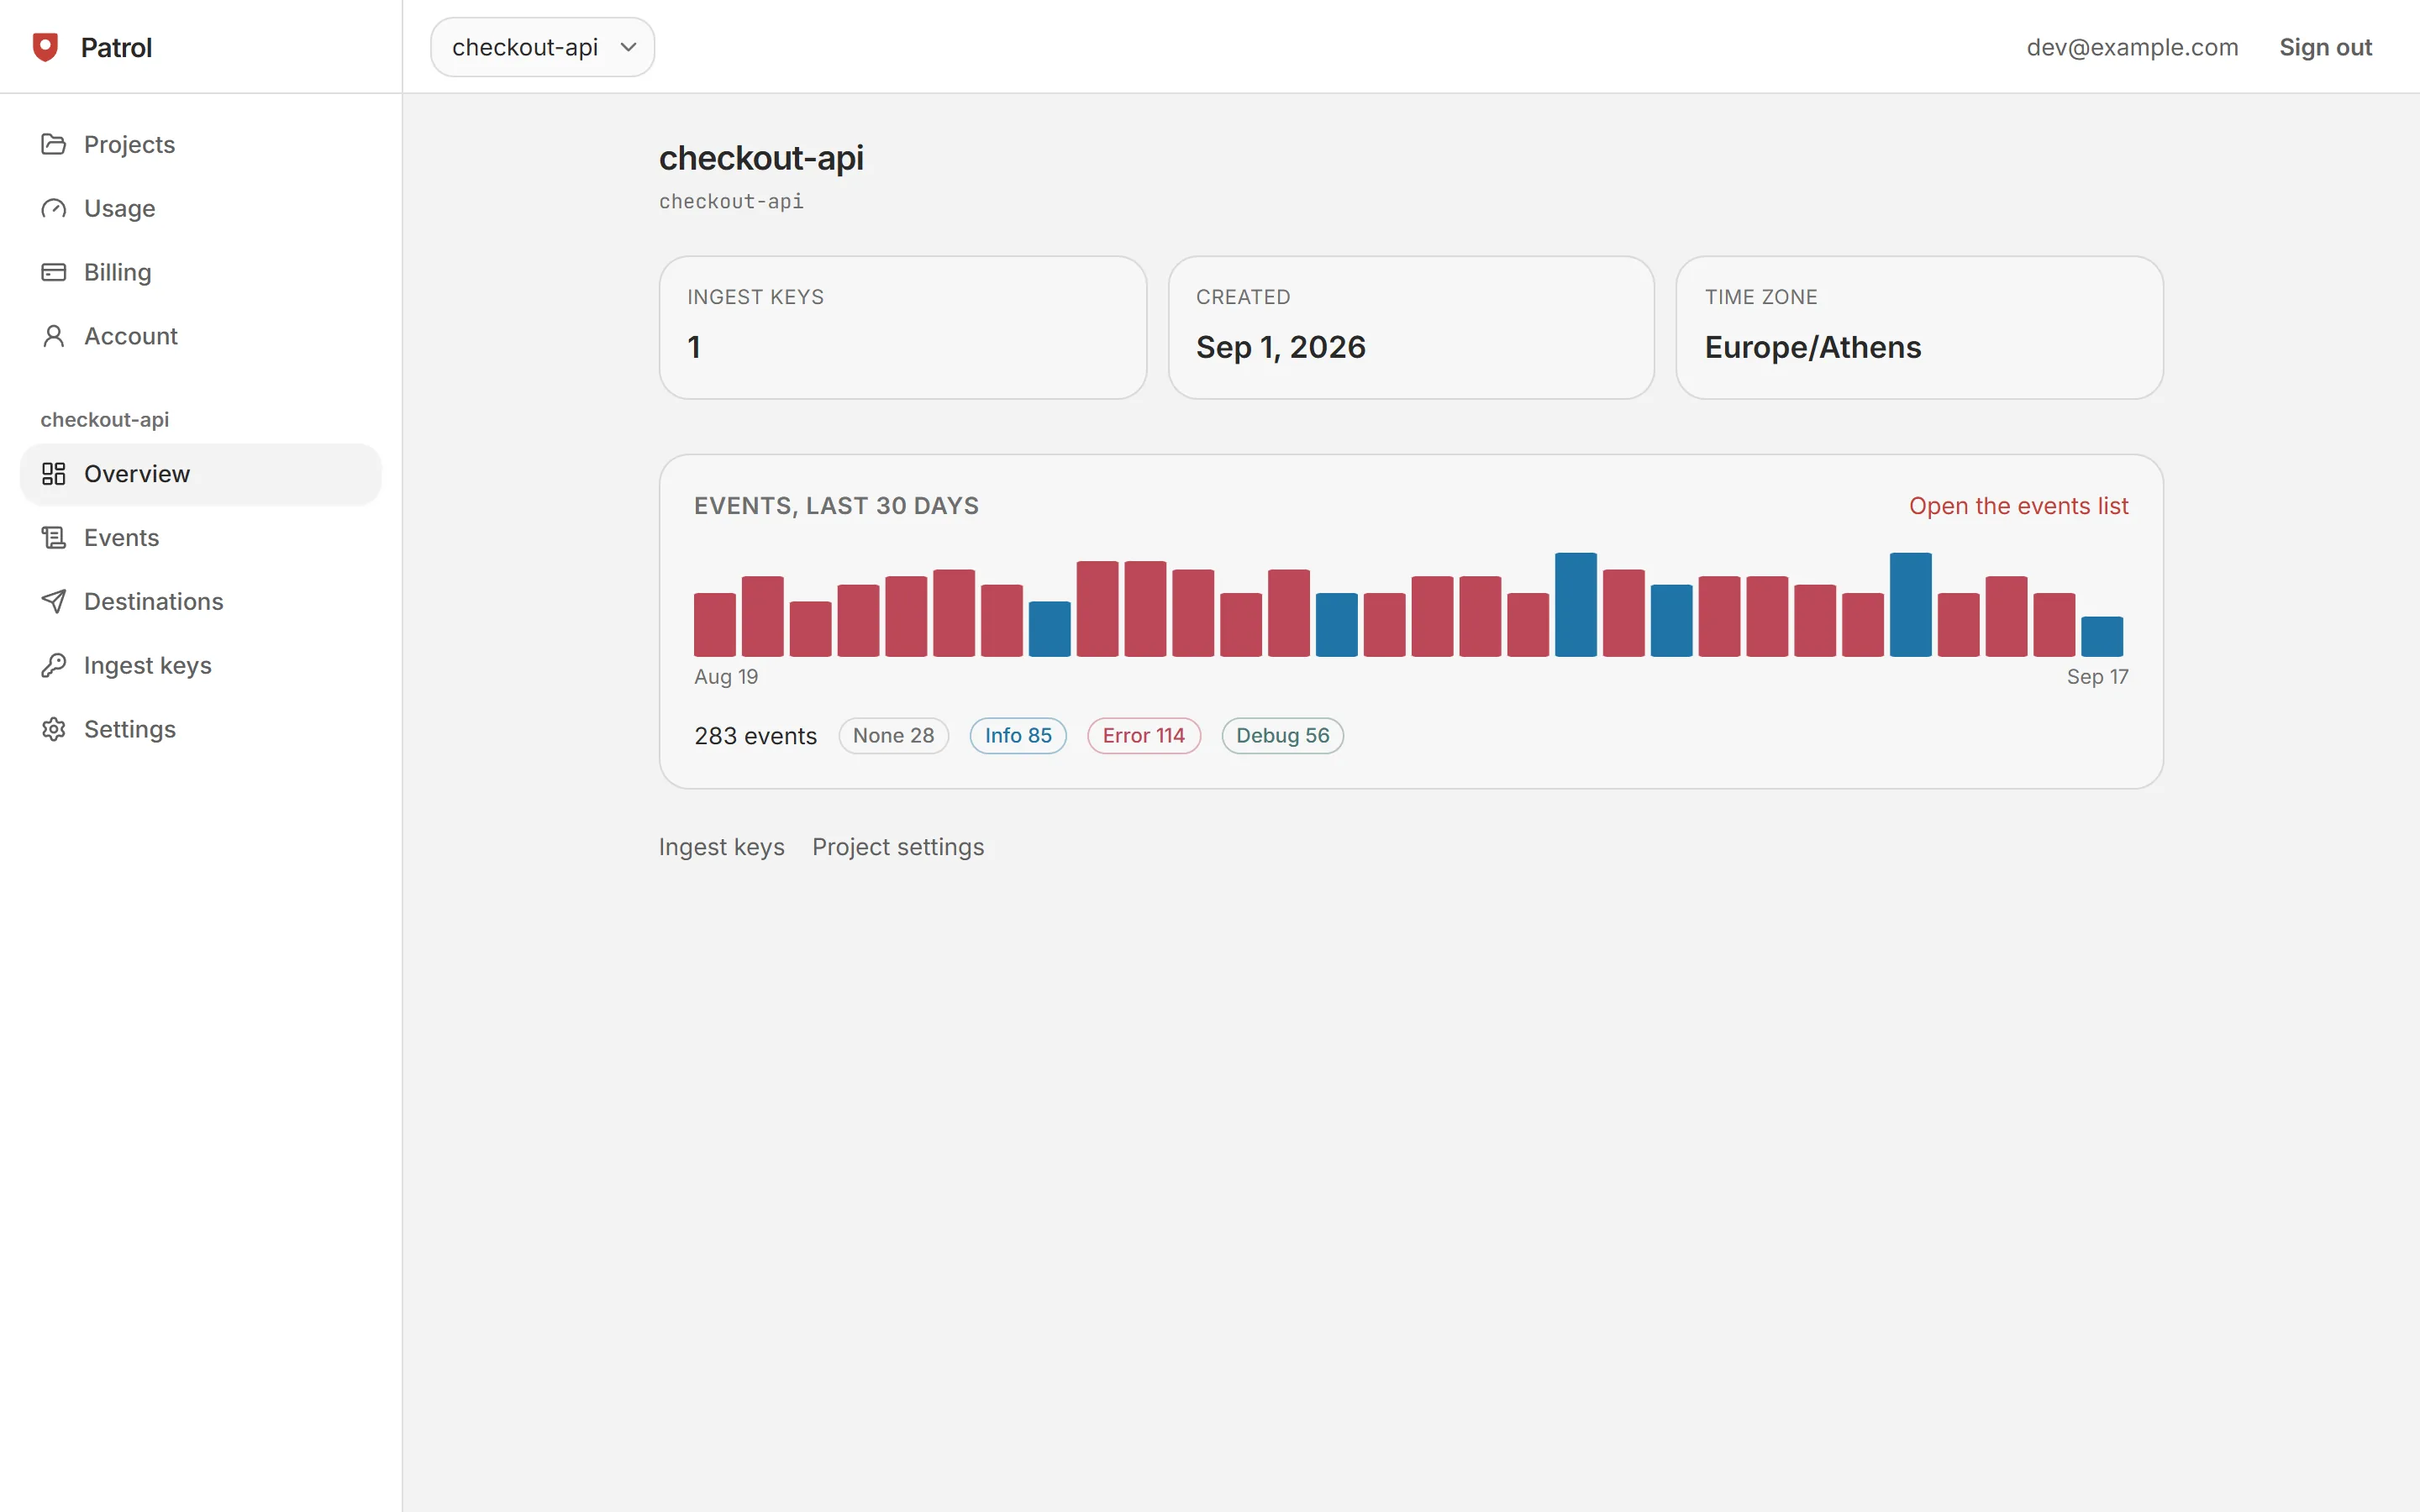Click the Events scroll icon
This screenshot has height=1512, width=2420.
tap(54, 538)
